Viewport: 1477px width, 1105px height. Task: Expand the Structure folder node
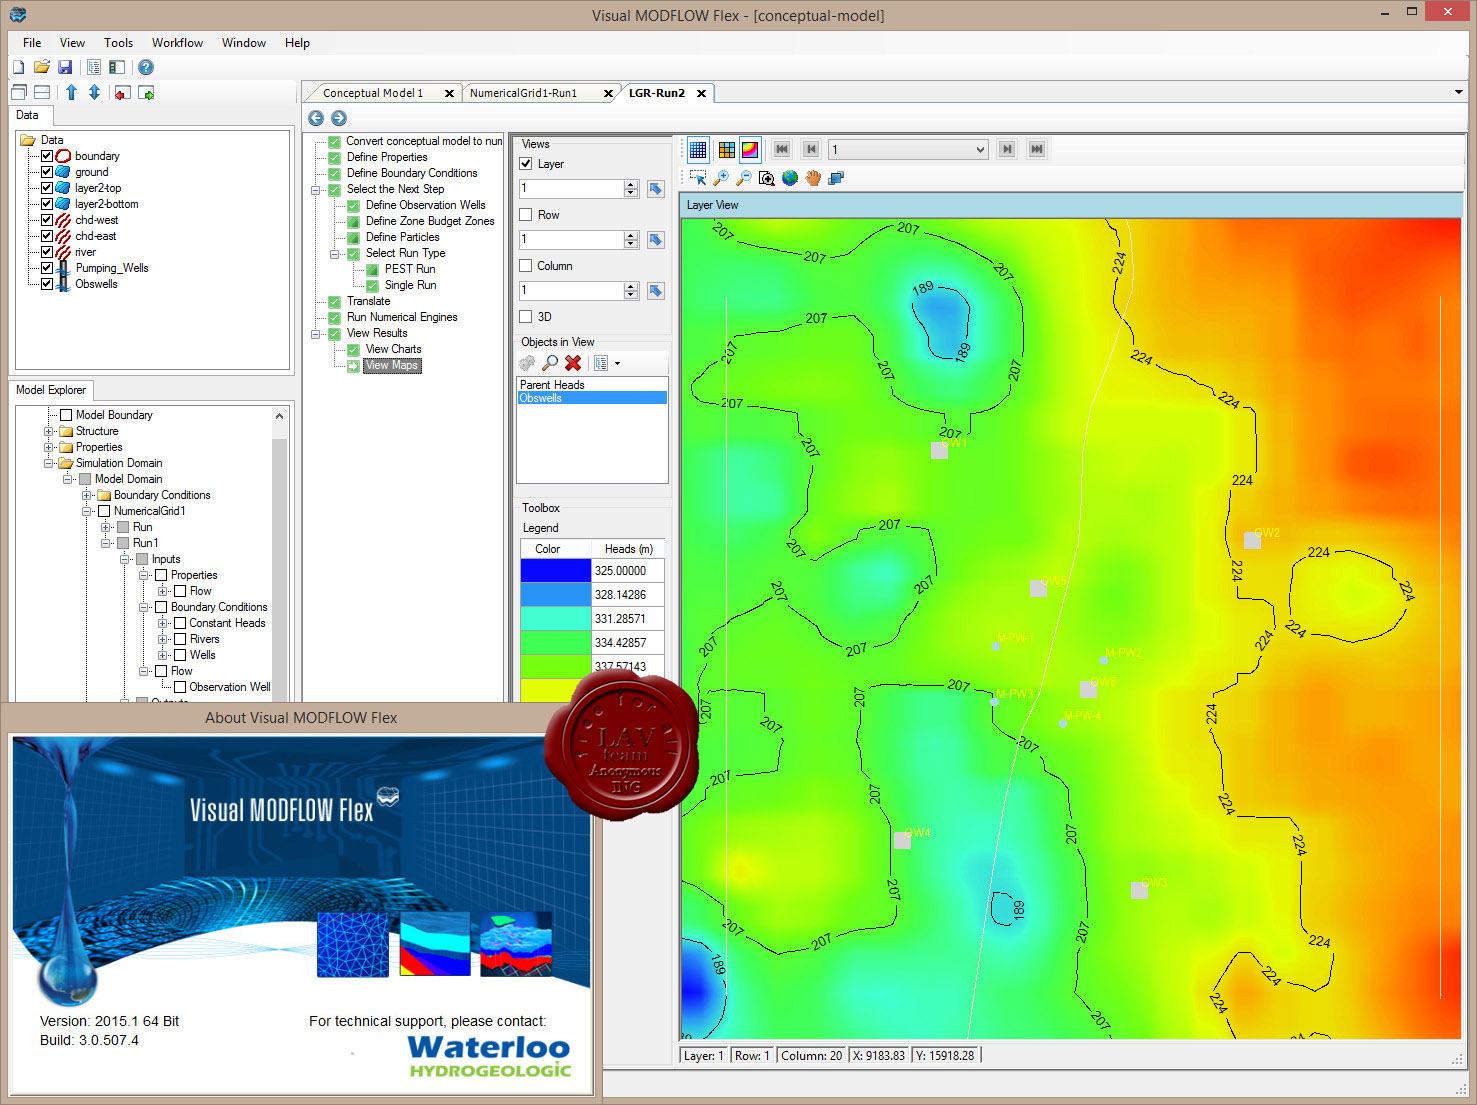pyautogui.click(x=48, y=431)
